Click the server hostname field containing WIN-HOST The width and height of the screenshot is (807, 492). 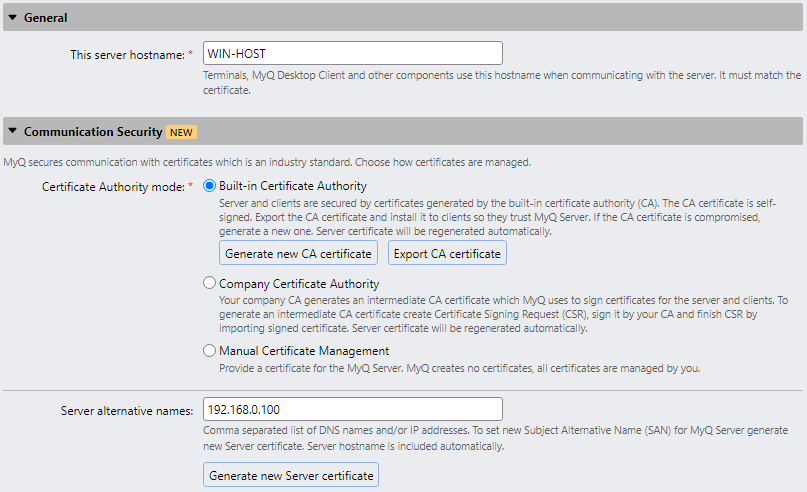(353, 54)
